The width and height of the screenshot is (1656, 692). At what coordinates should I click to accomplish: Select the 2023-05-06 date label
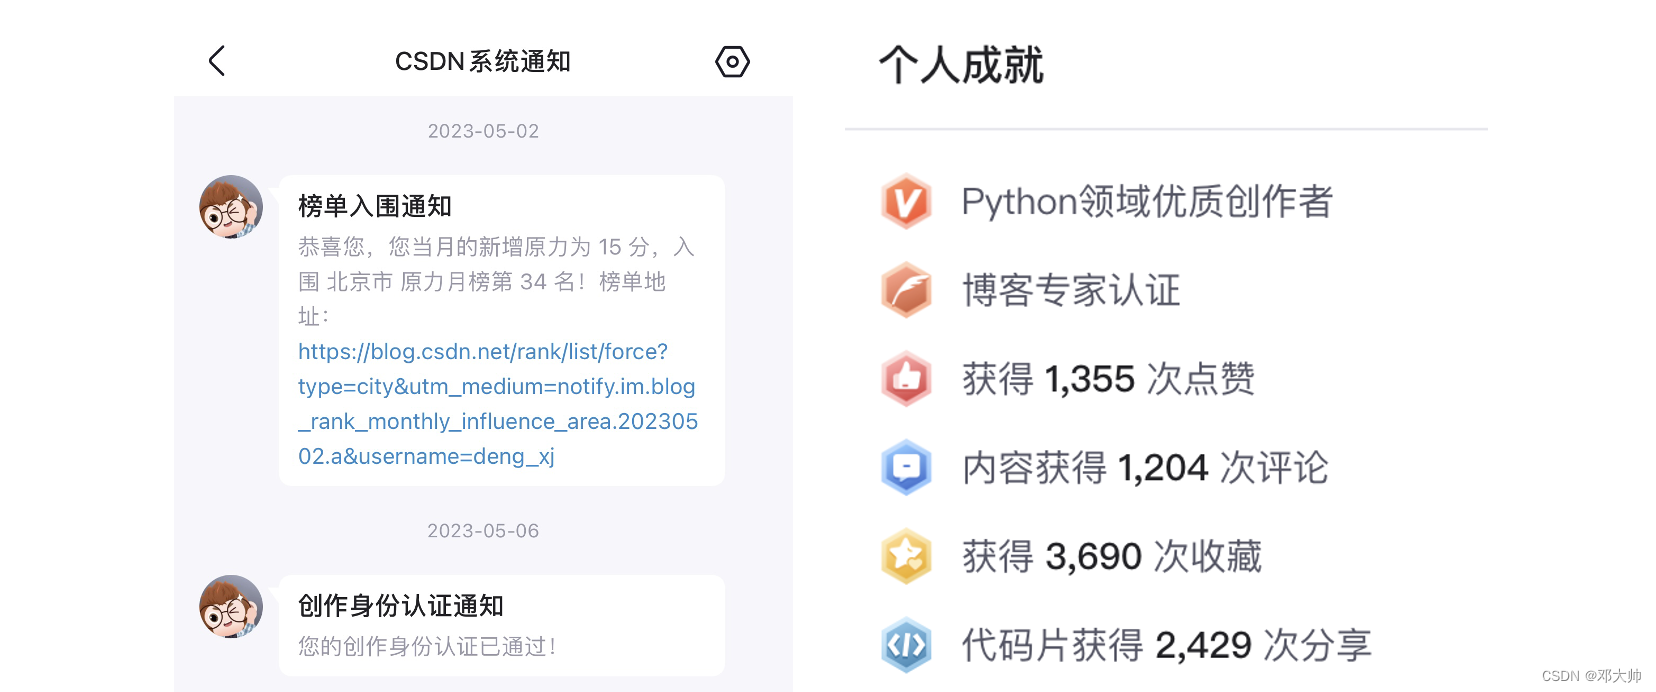coord(483,531)
